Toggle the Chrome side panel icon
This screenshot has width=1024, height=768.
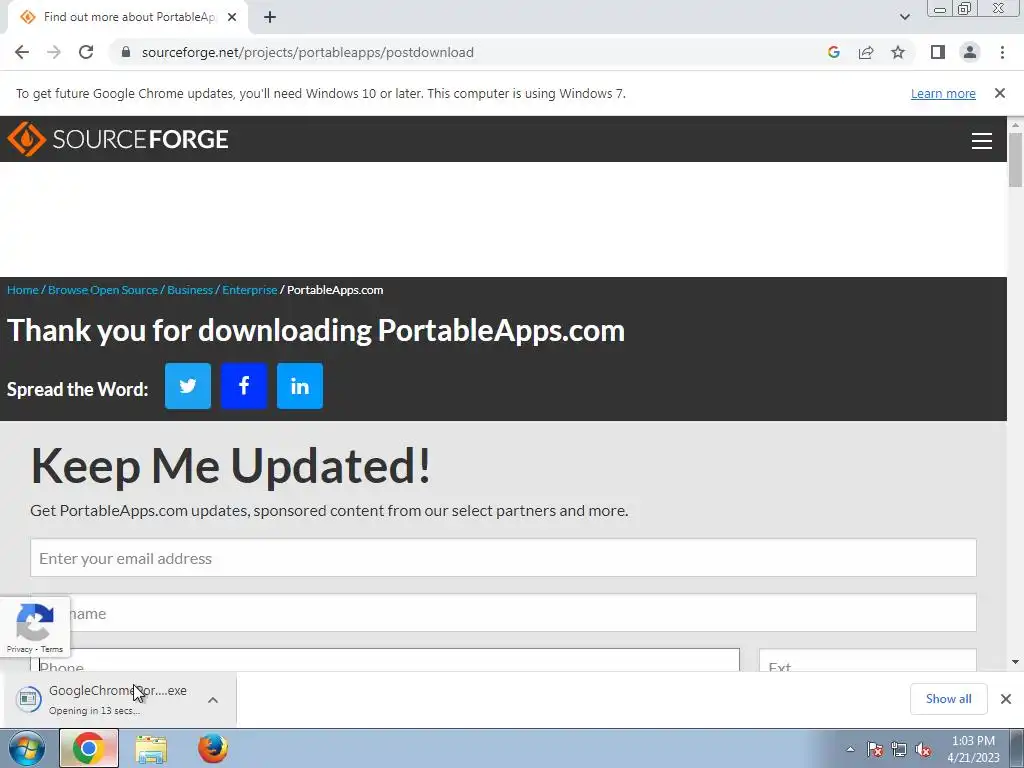pyautogui.click(x=938, y=52)
